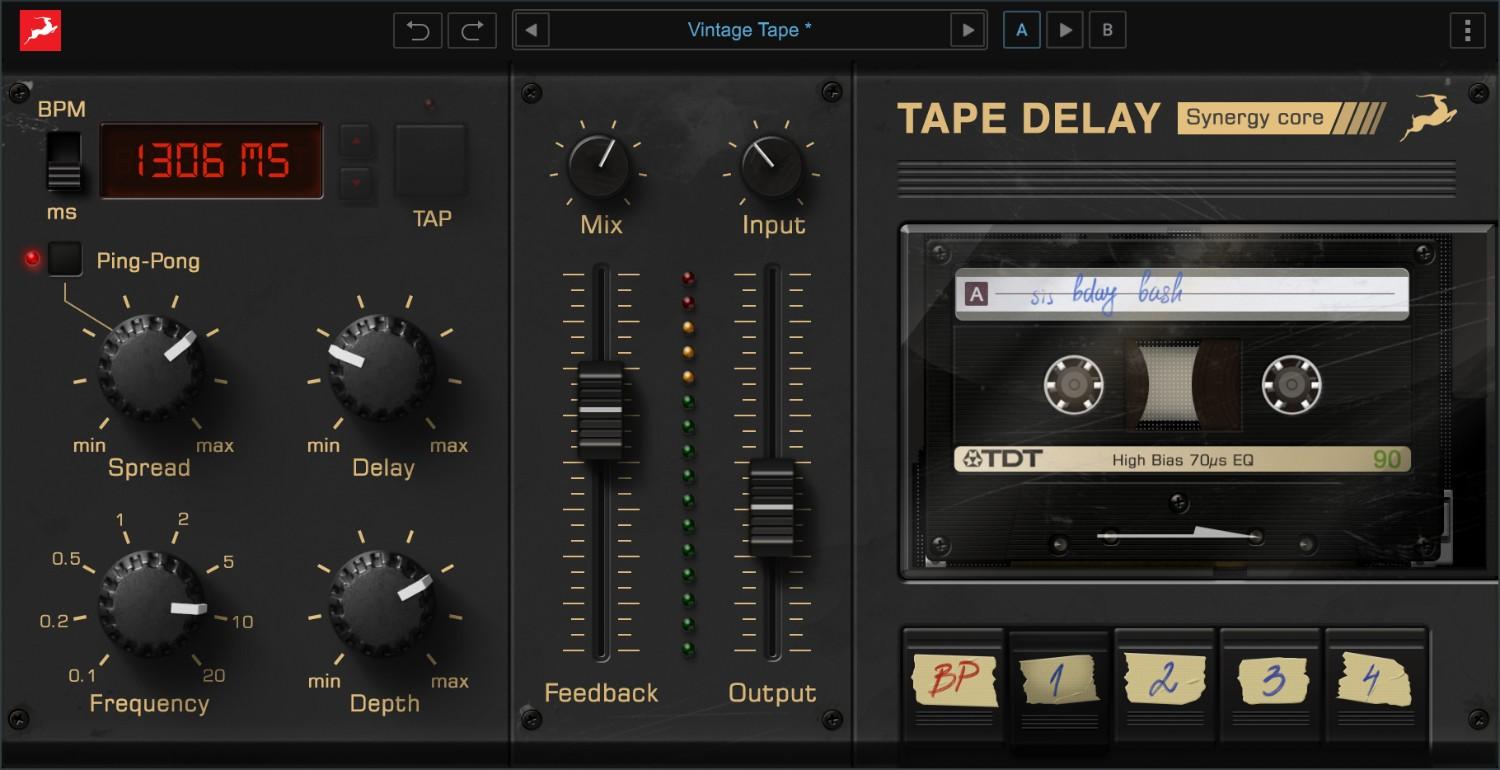Click the cassette tape left reel
The height and width of the screenshot is (770, 1500).
tap(1073, 384)
